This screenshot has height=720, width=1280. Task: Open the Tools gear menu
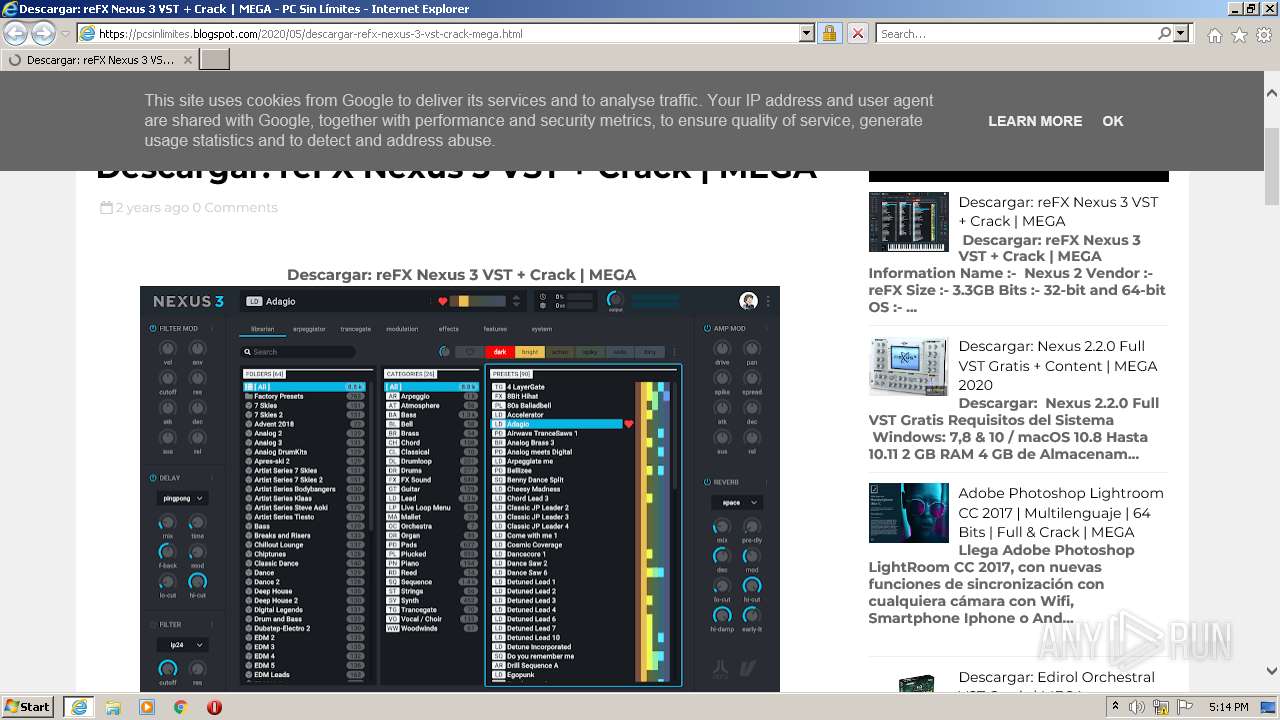[x=1264, y=35]
